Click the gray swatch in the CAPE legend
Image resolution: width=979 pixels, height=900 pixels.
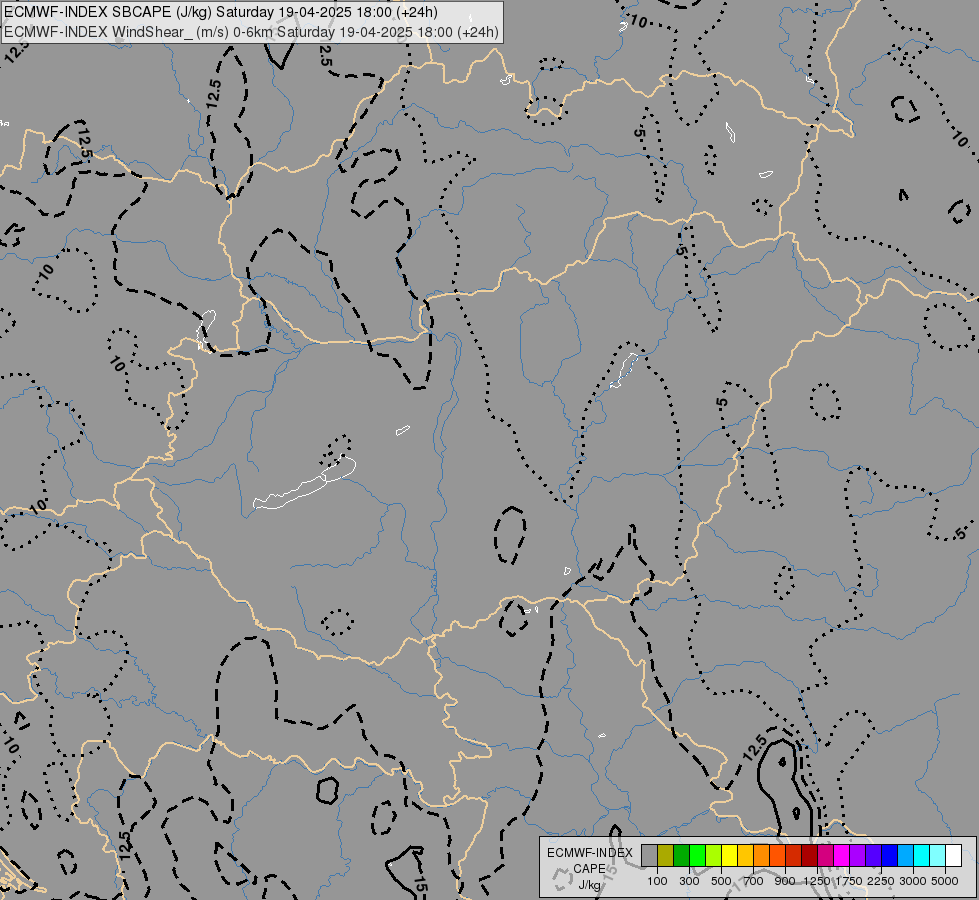649,856
